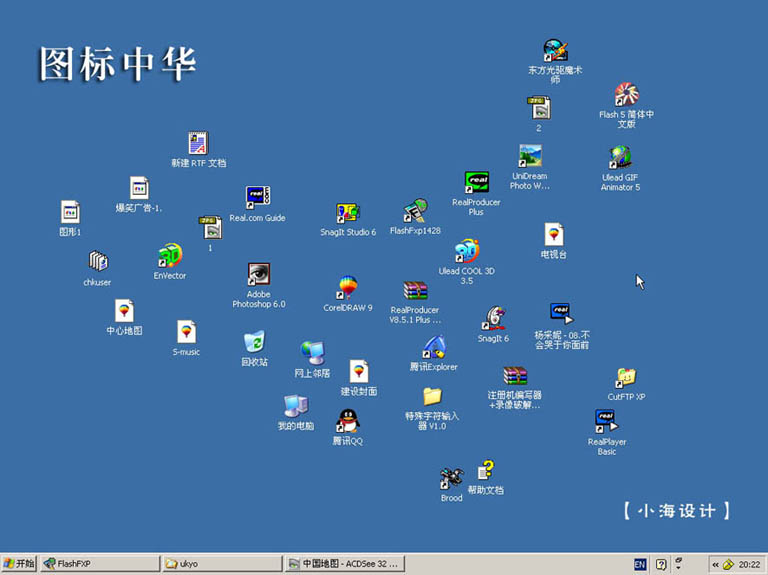Click the 图形1 file icon
The width and height of the screenshot is (768, 575).
click(x=70, y=213)
